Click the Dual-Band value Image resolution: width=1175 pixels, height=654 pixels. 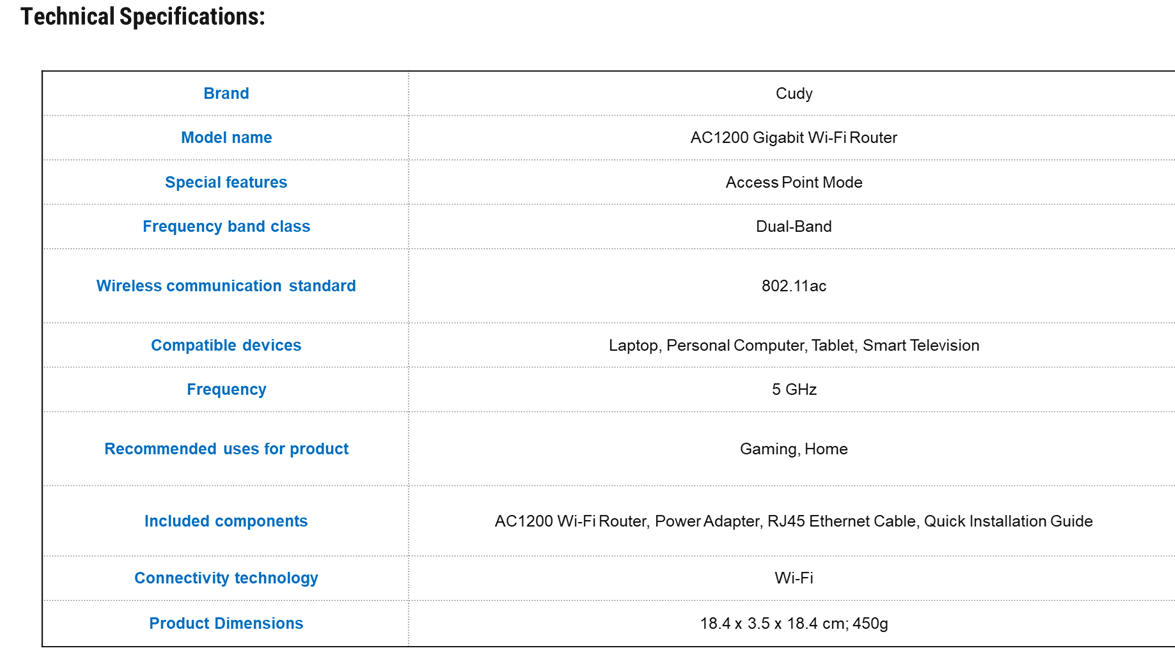tap(794, 226)
